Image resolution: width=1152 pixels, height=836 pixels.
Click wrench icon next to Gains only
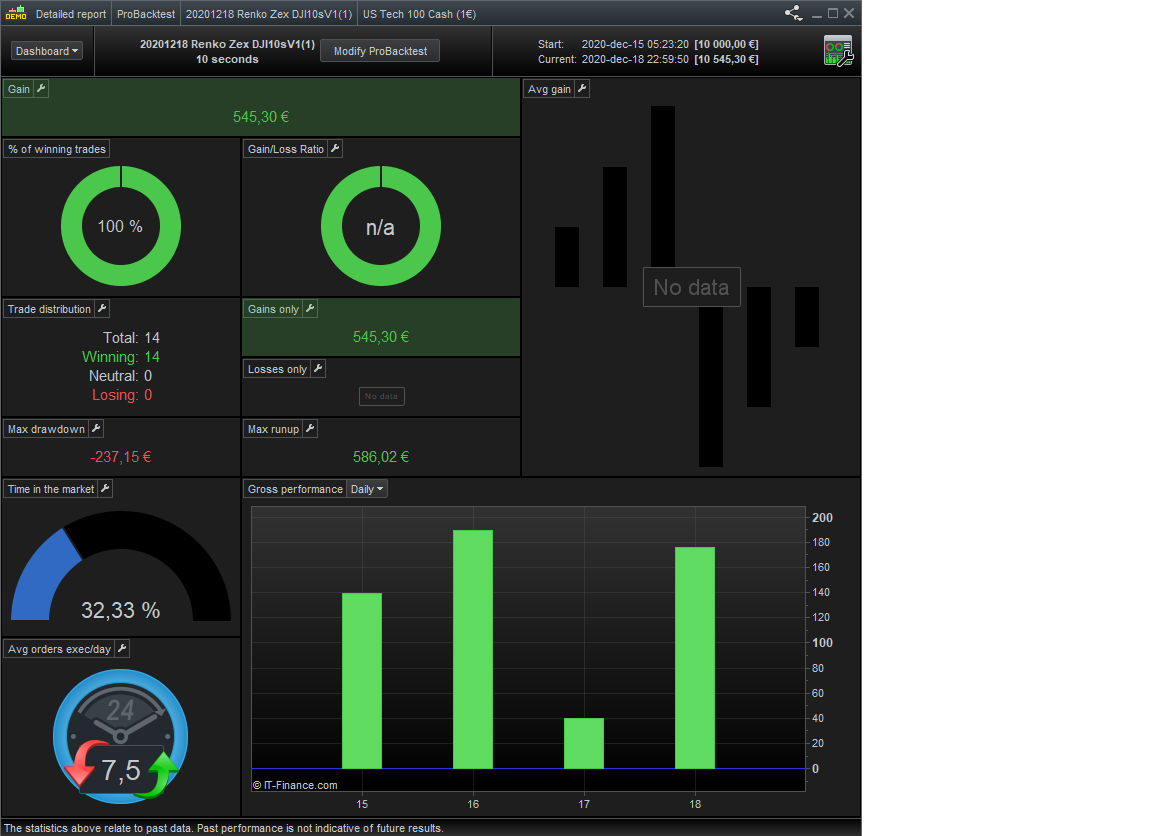(x=310, y=309)
